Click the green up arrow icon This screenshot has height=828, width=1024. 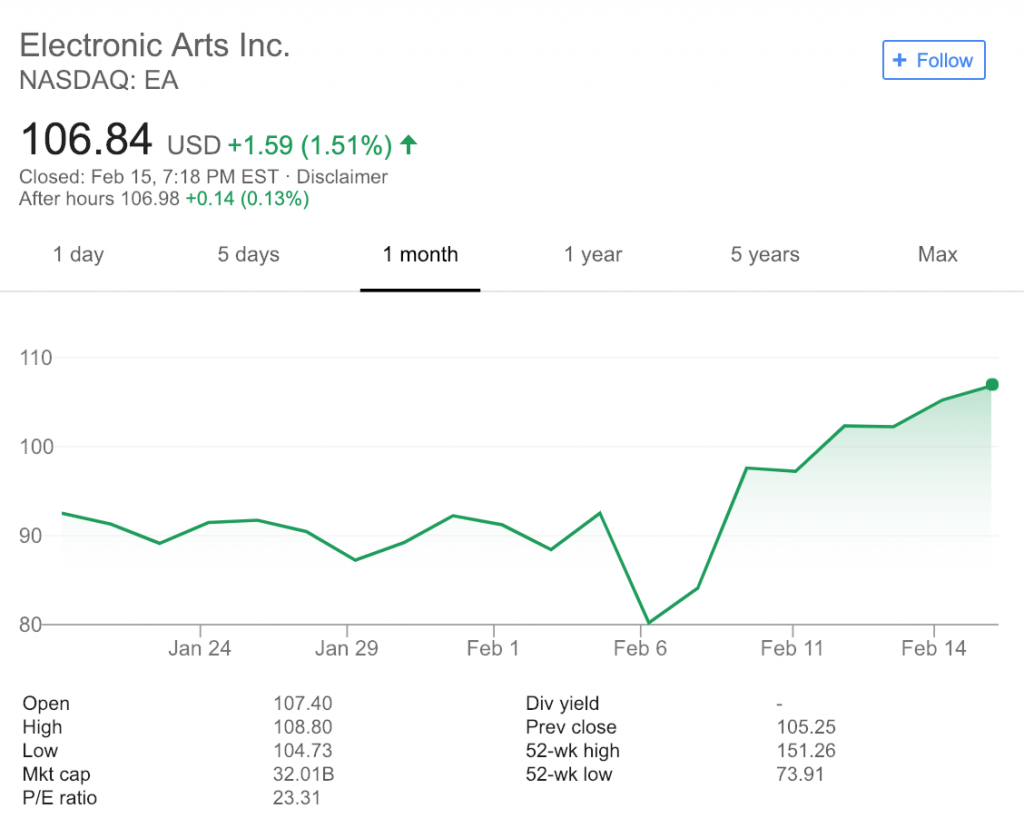point(408,144)
